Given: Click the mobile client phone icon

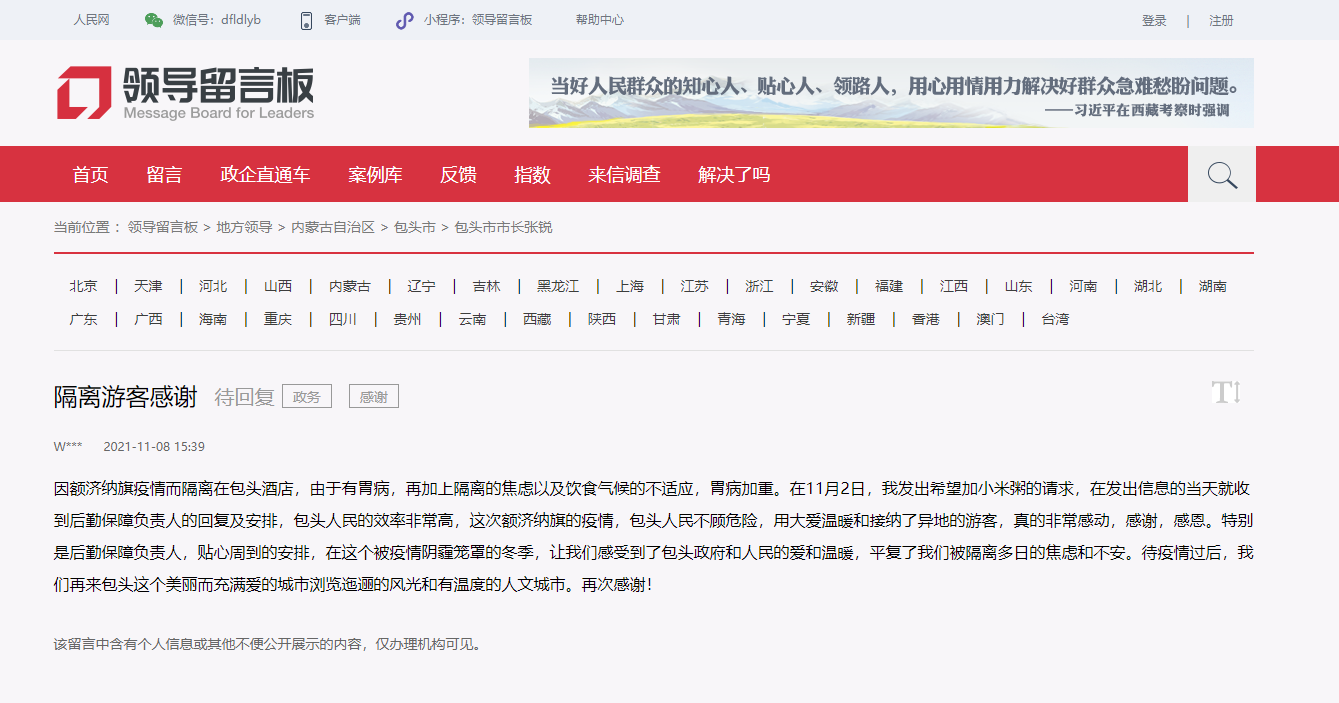Looking at the screenshot, I should [x=306, y=20].
